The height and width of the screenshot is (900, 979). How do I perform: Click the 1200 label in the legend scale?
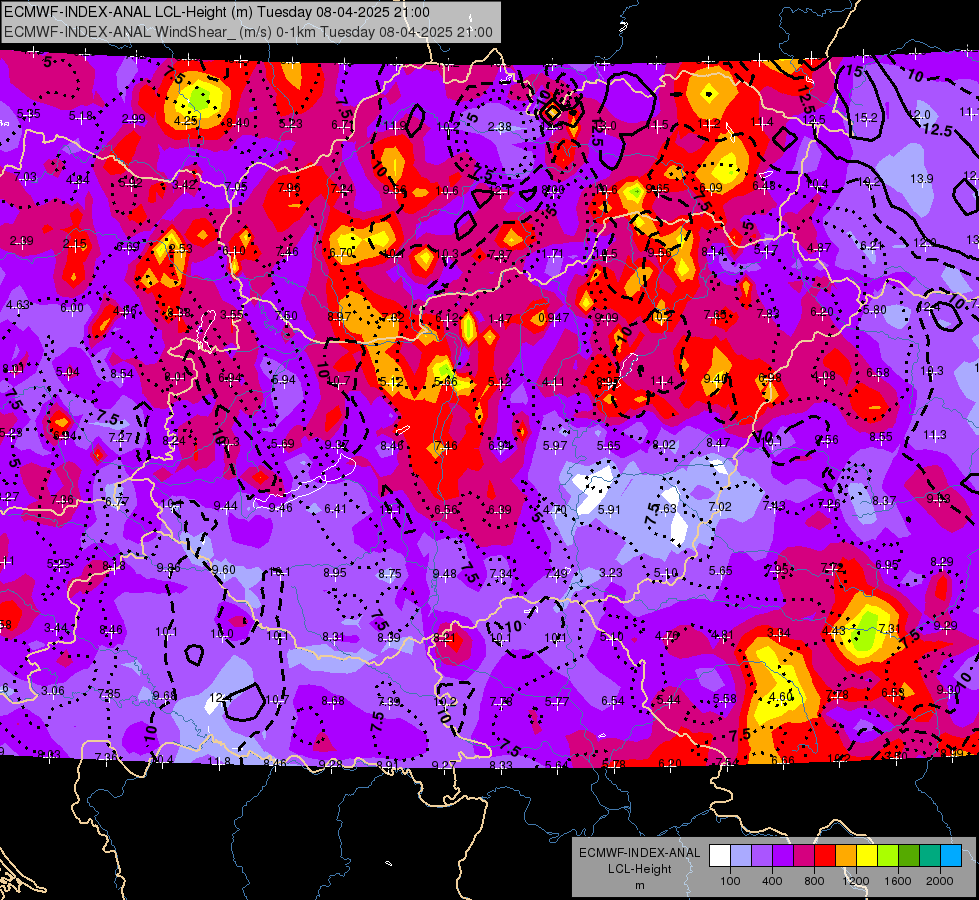856,881
